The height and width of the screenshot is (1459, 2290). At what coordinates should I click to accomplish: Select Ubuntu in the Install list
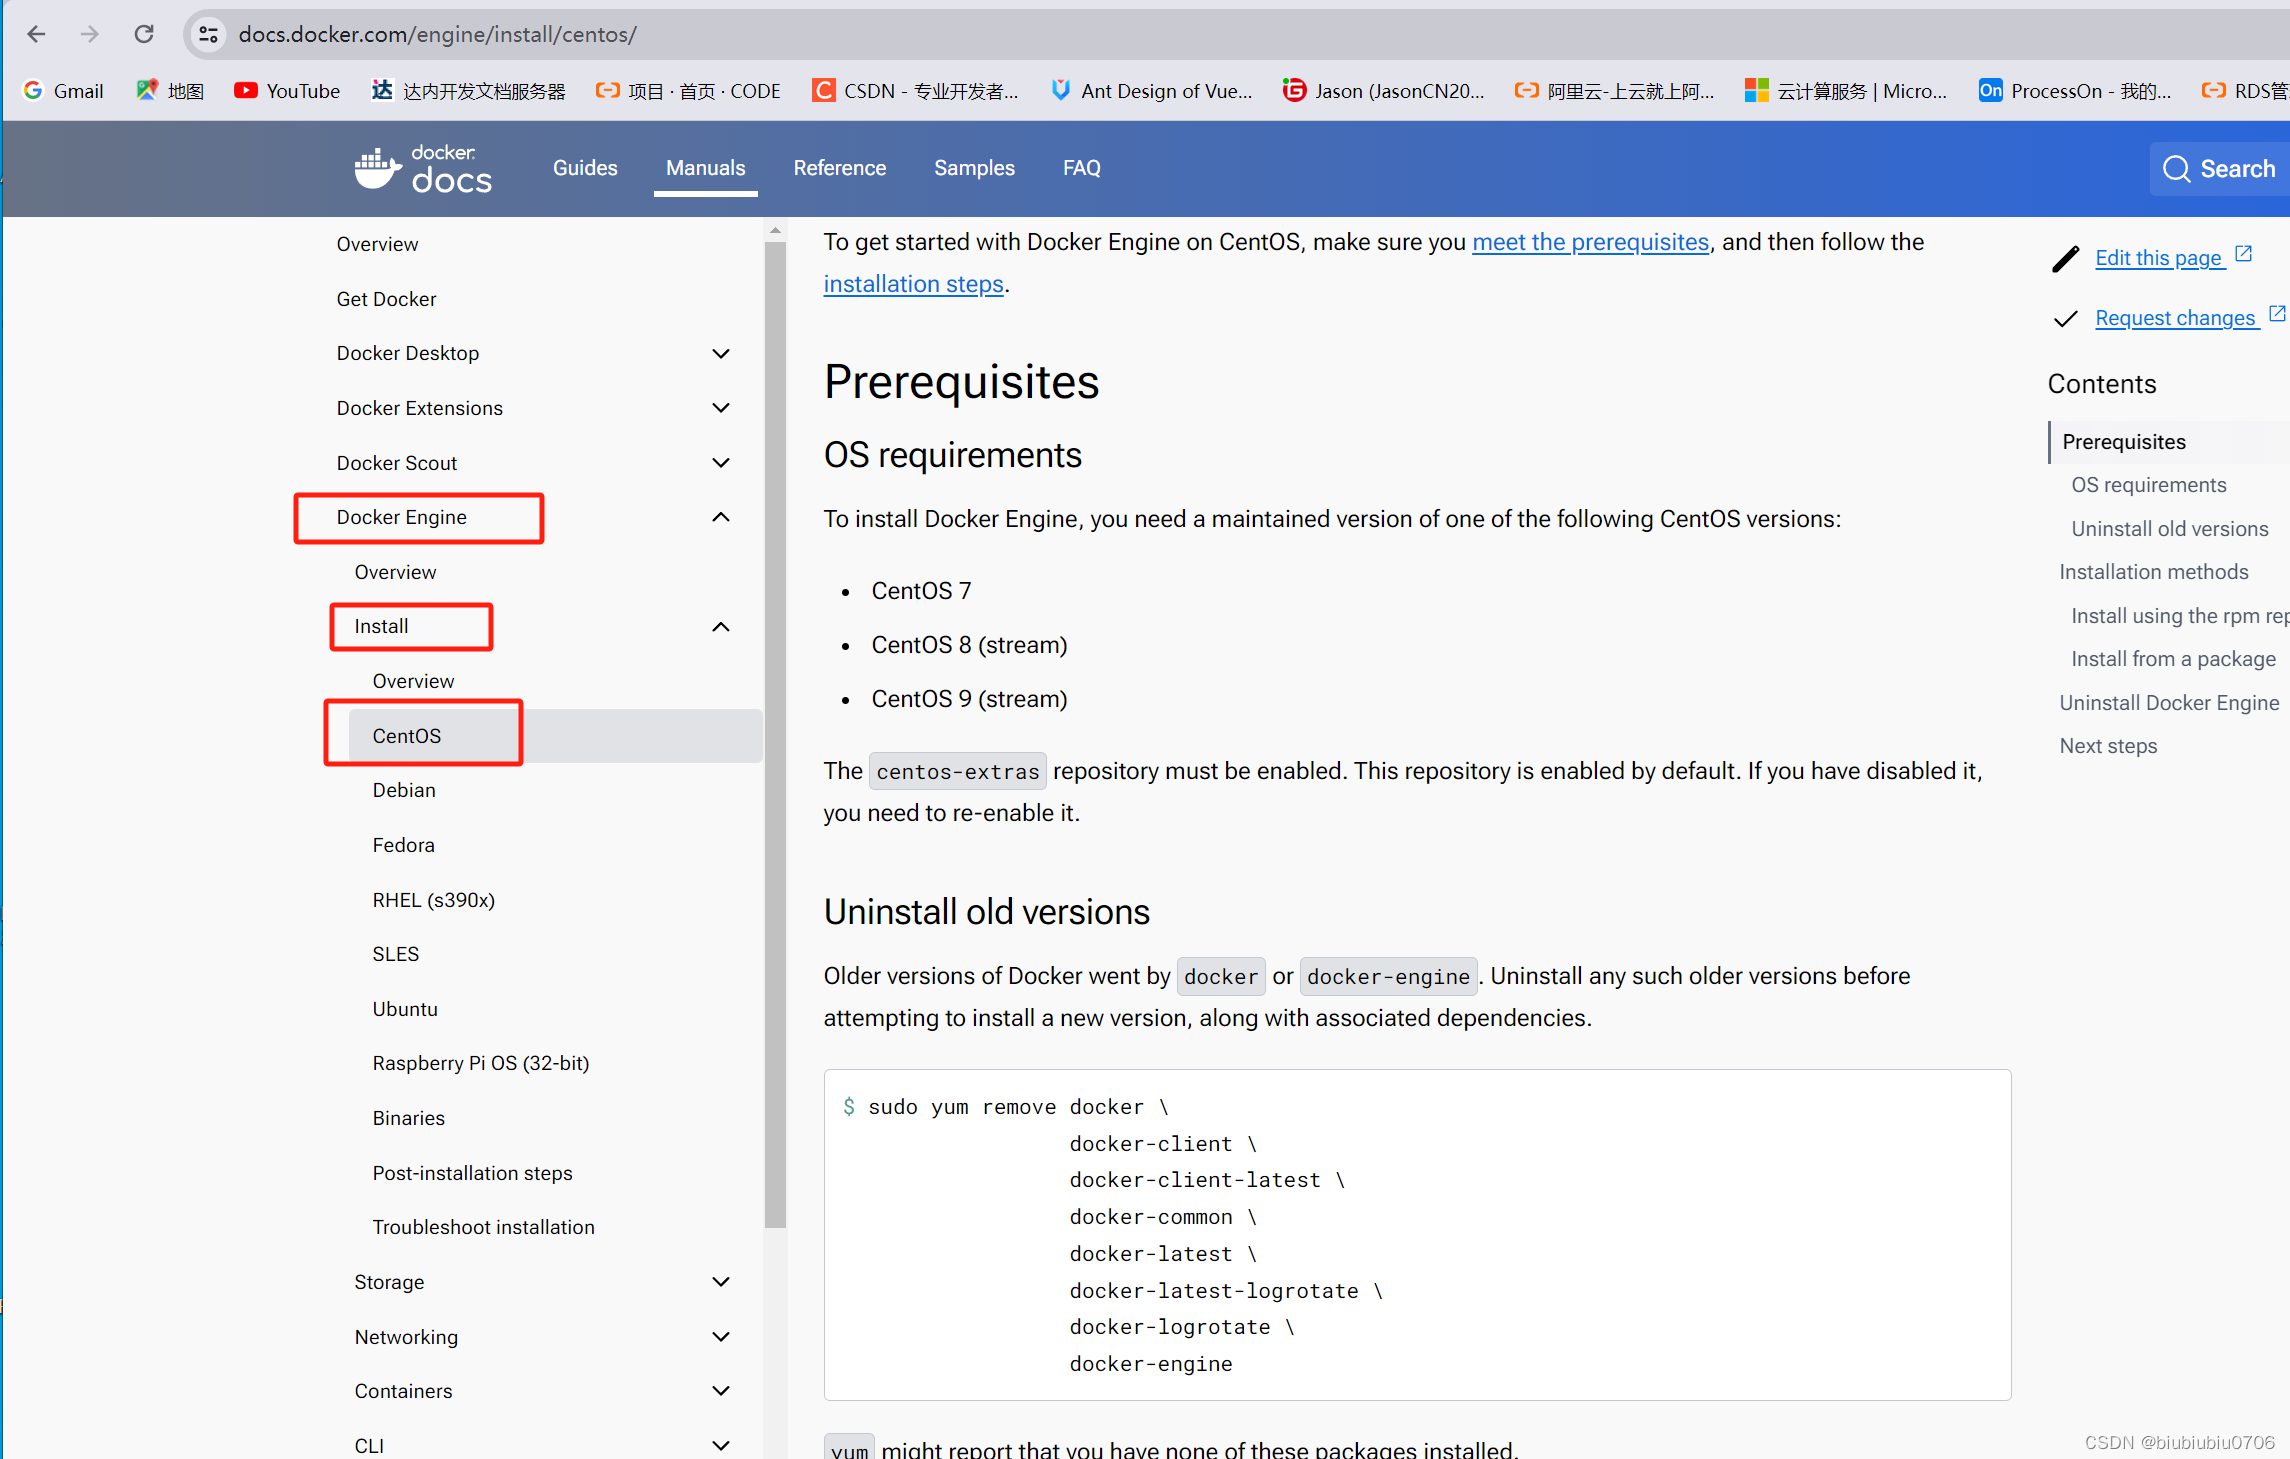[x=405, y=1009]
